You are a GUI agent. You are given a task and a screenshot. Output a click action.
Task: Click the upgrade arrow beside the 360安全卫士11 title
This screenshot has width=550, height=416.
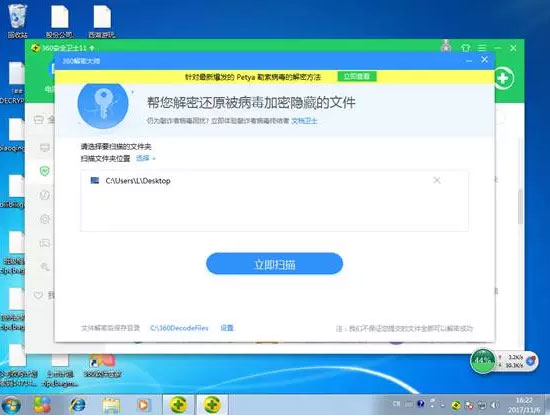(x=92, y=48)
